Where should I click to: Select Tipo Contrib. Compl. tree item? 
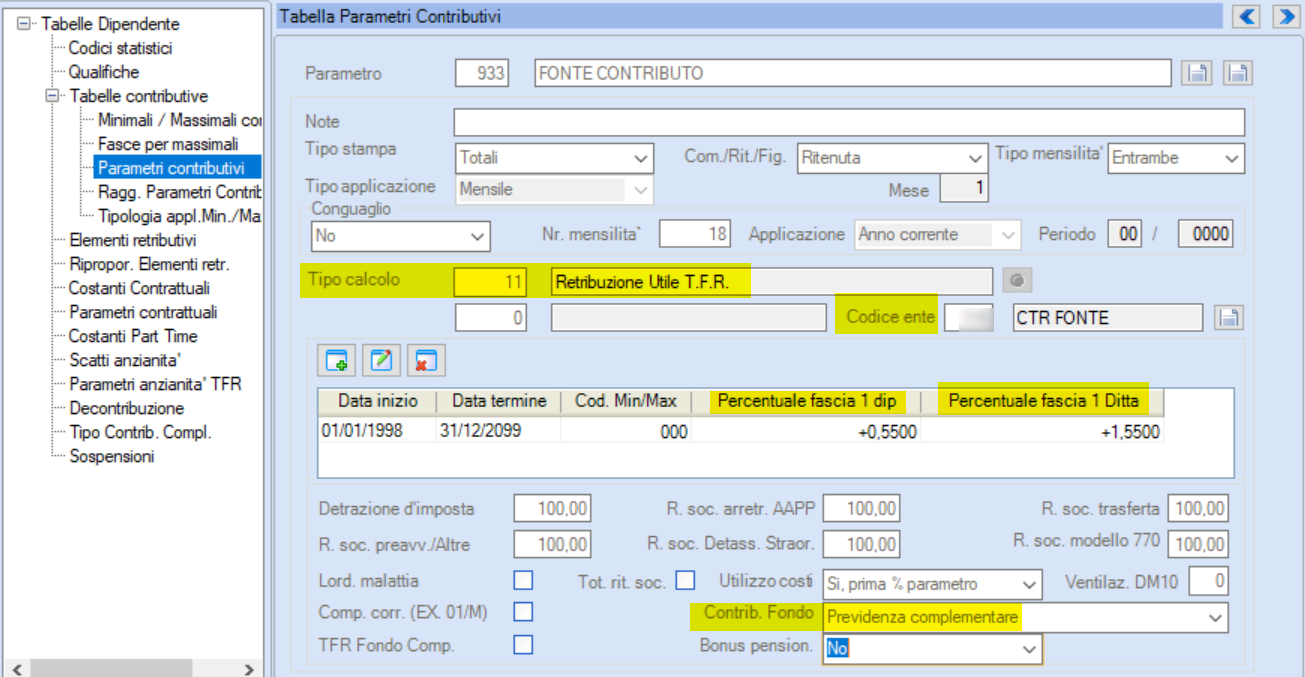(141, 432)
